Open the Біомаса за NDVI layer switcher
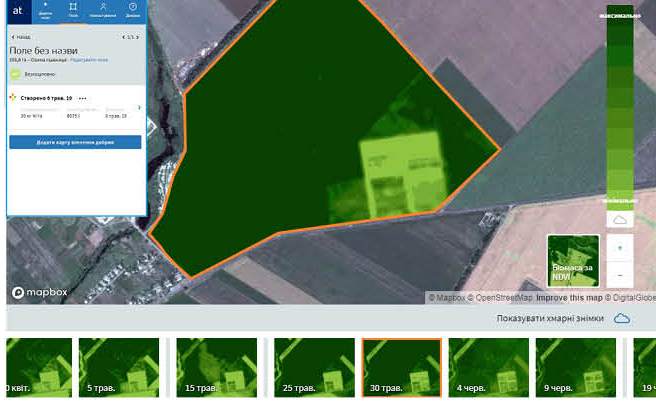Viewport: 656px width, 401px height. click(x=573, y=261)
